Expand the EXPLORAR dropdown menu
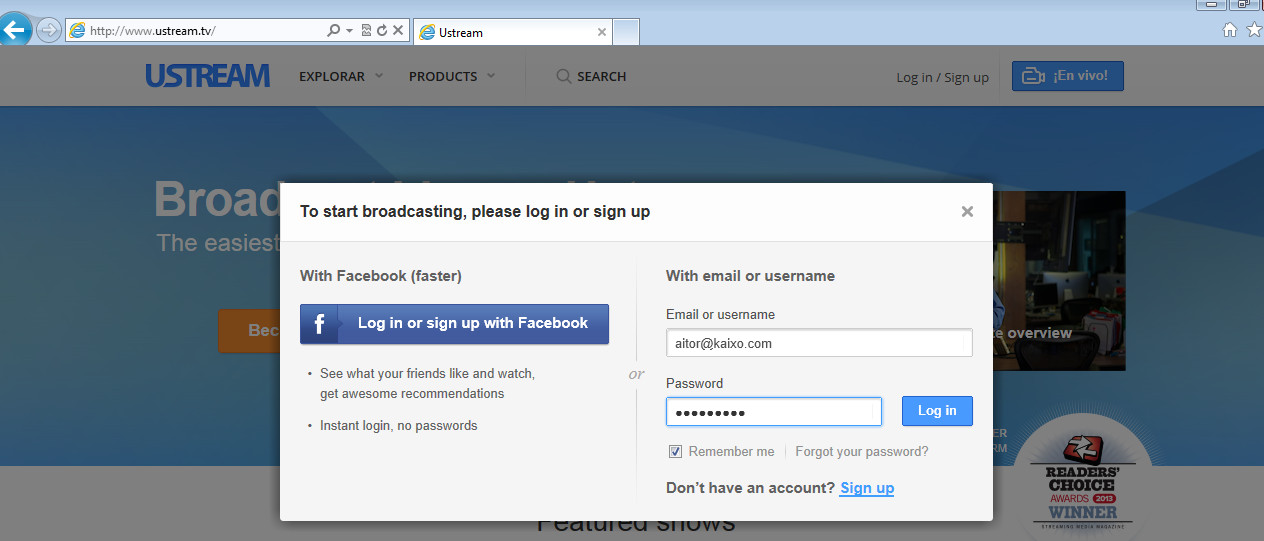The height and width of the screenshot is (541, 1264). pyautogui.click(x=341, y=76)
